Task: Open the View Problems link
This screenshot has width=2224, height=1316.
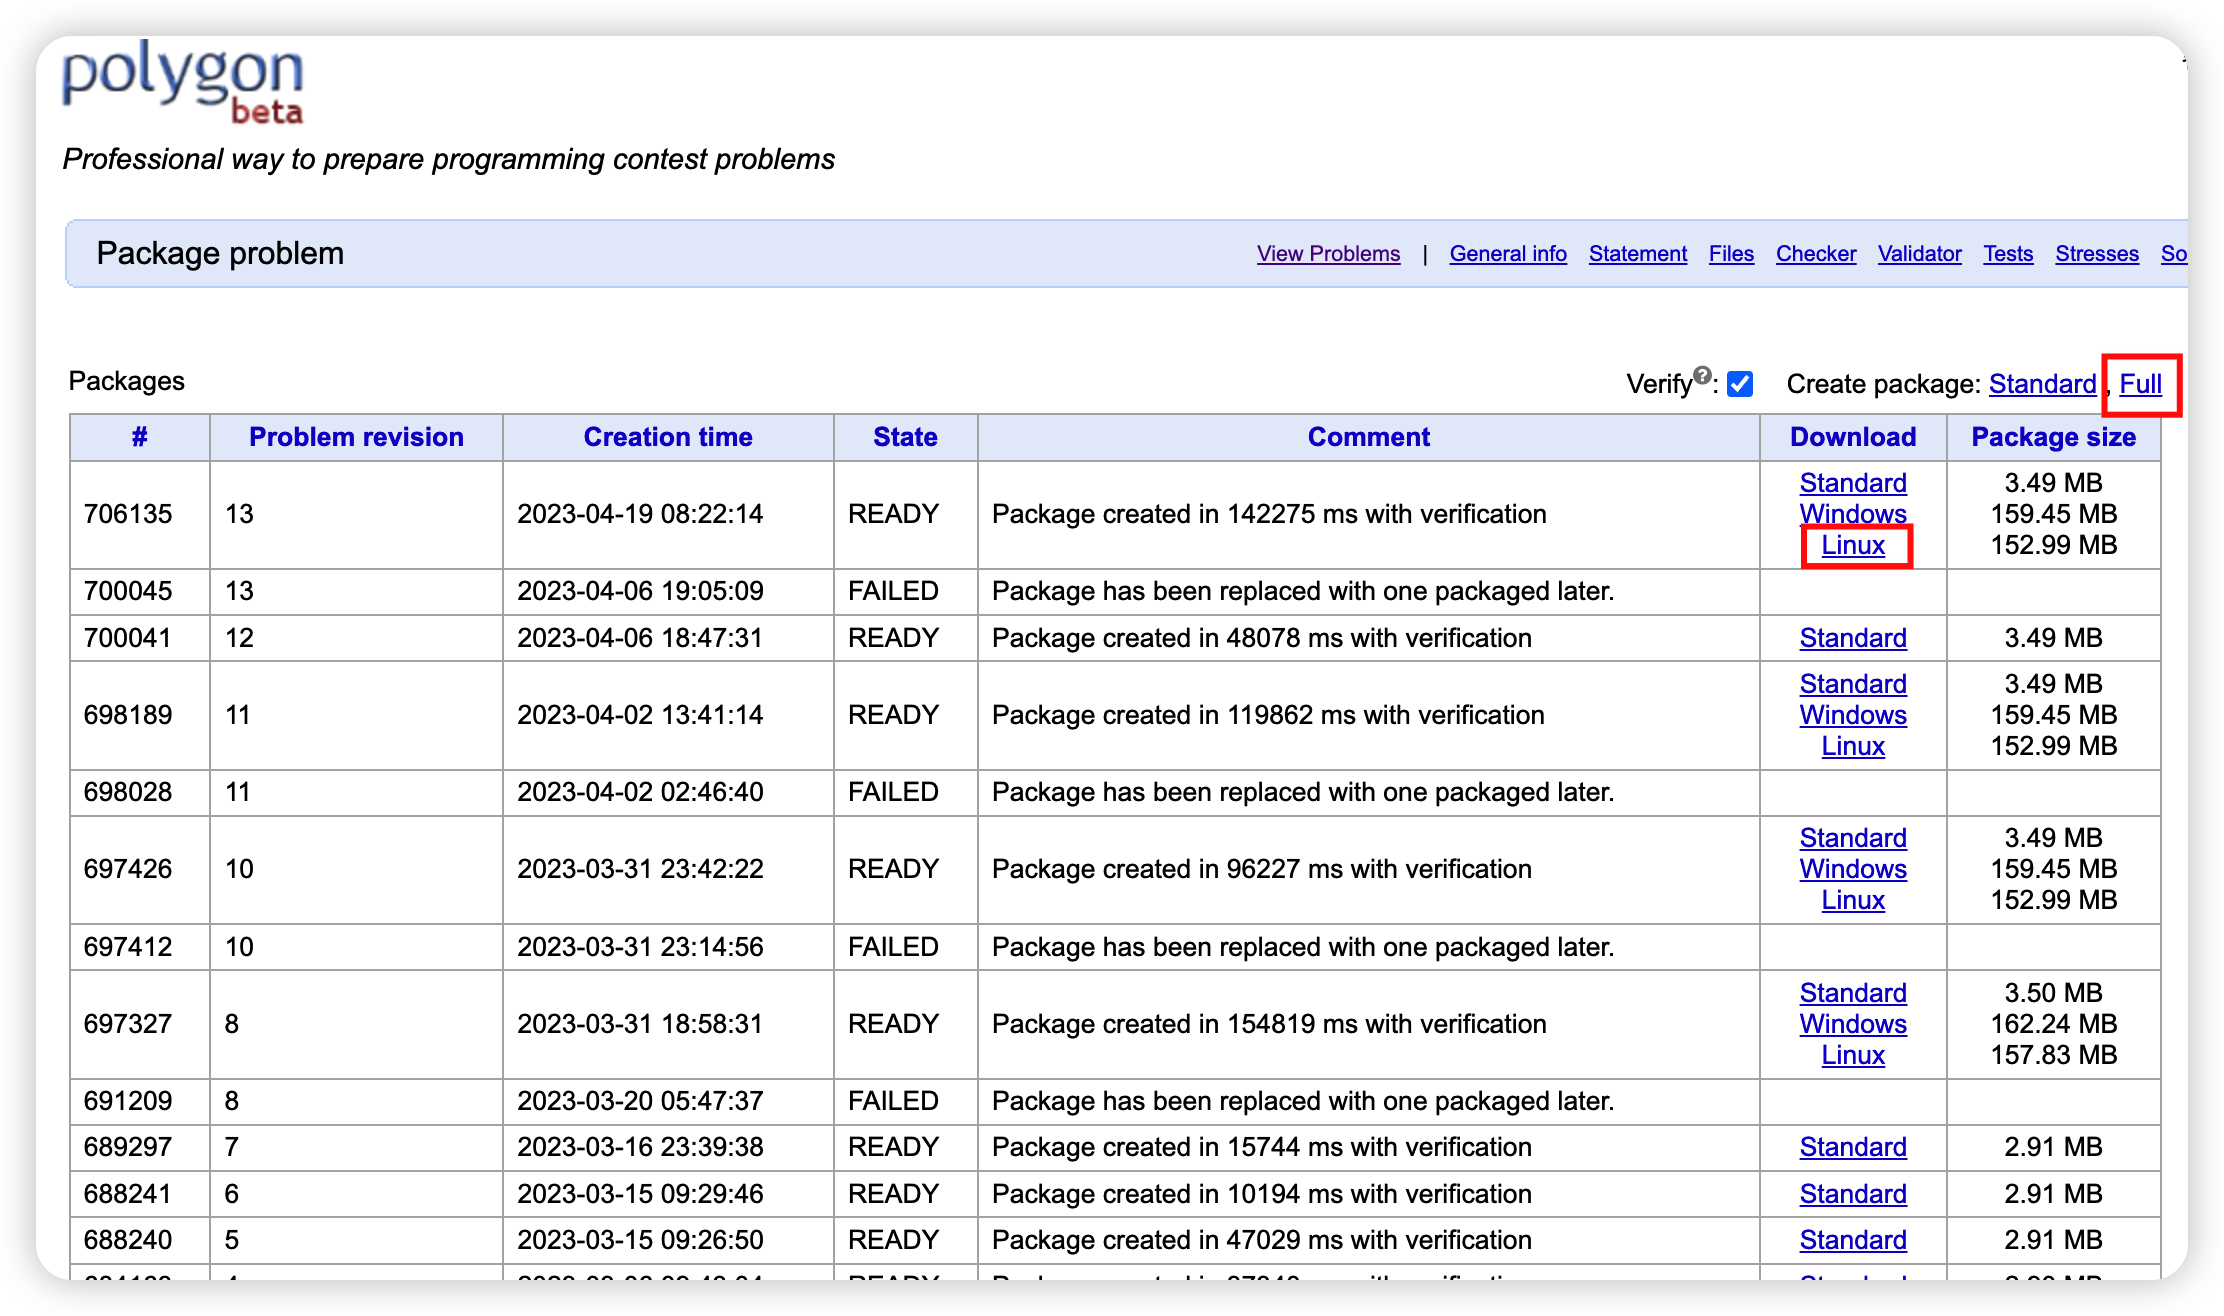Action: [x=1328, y=254]
